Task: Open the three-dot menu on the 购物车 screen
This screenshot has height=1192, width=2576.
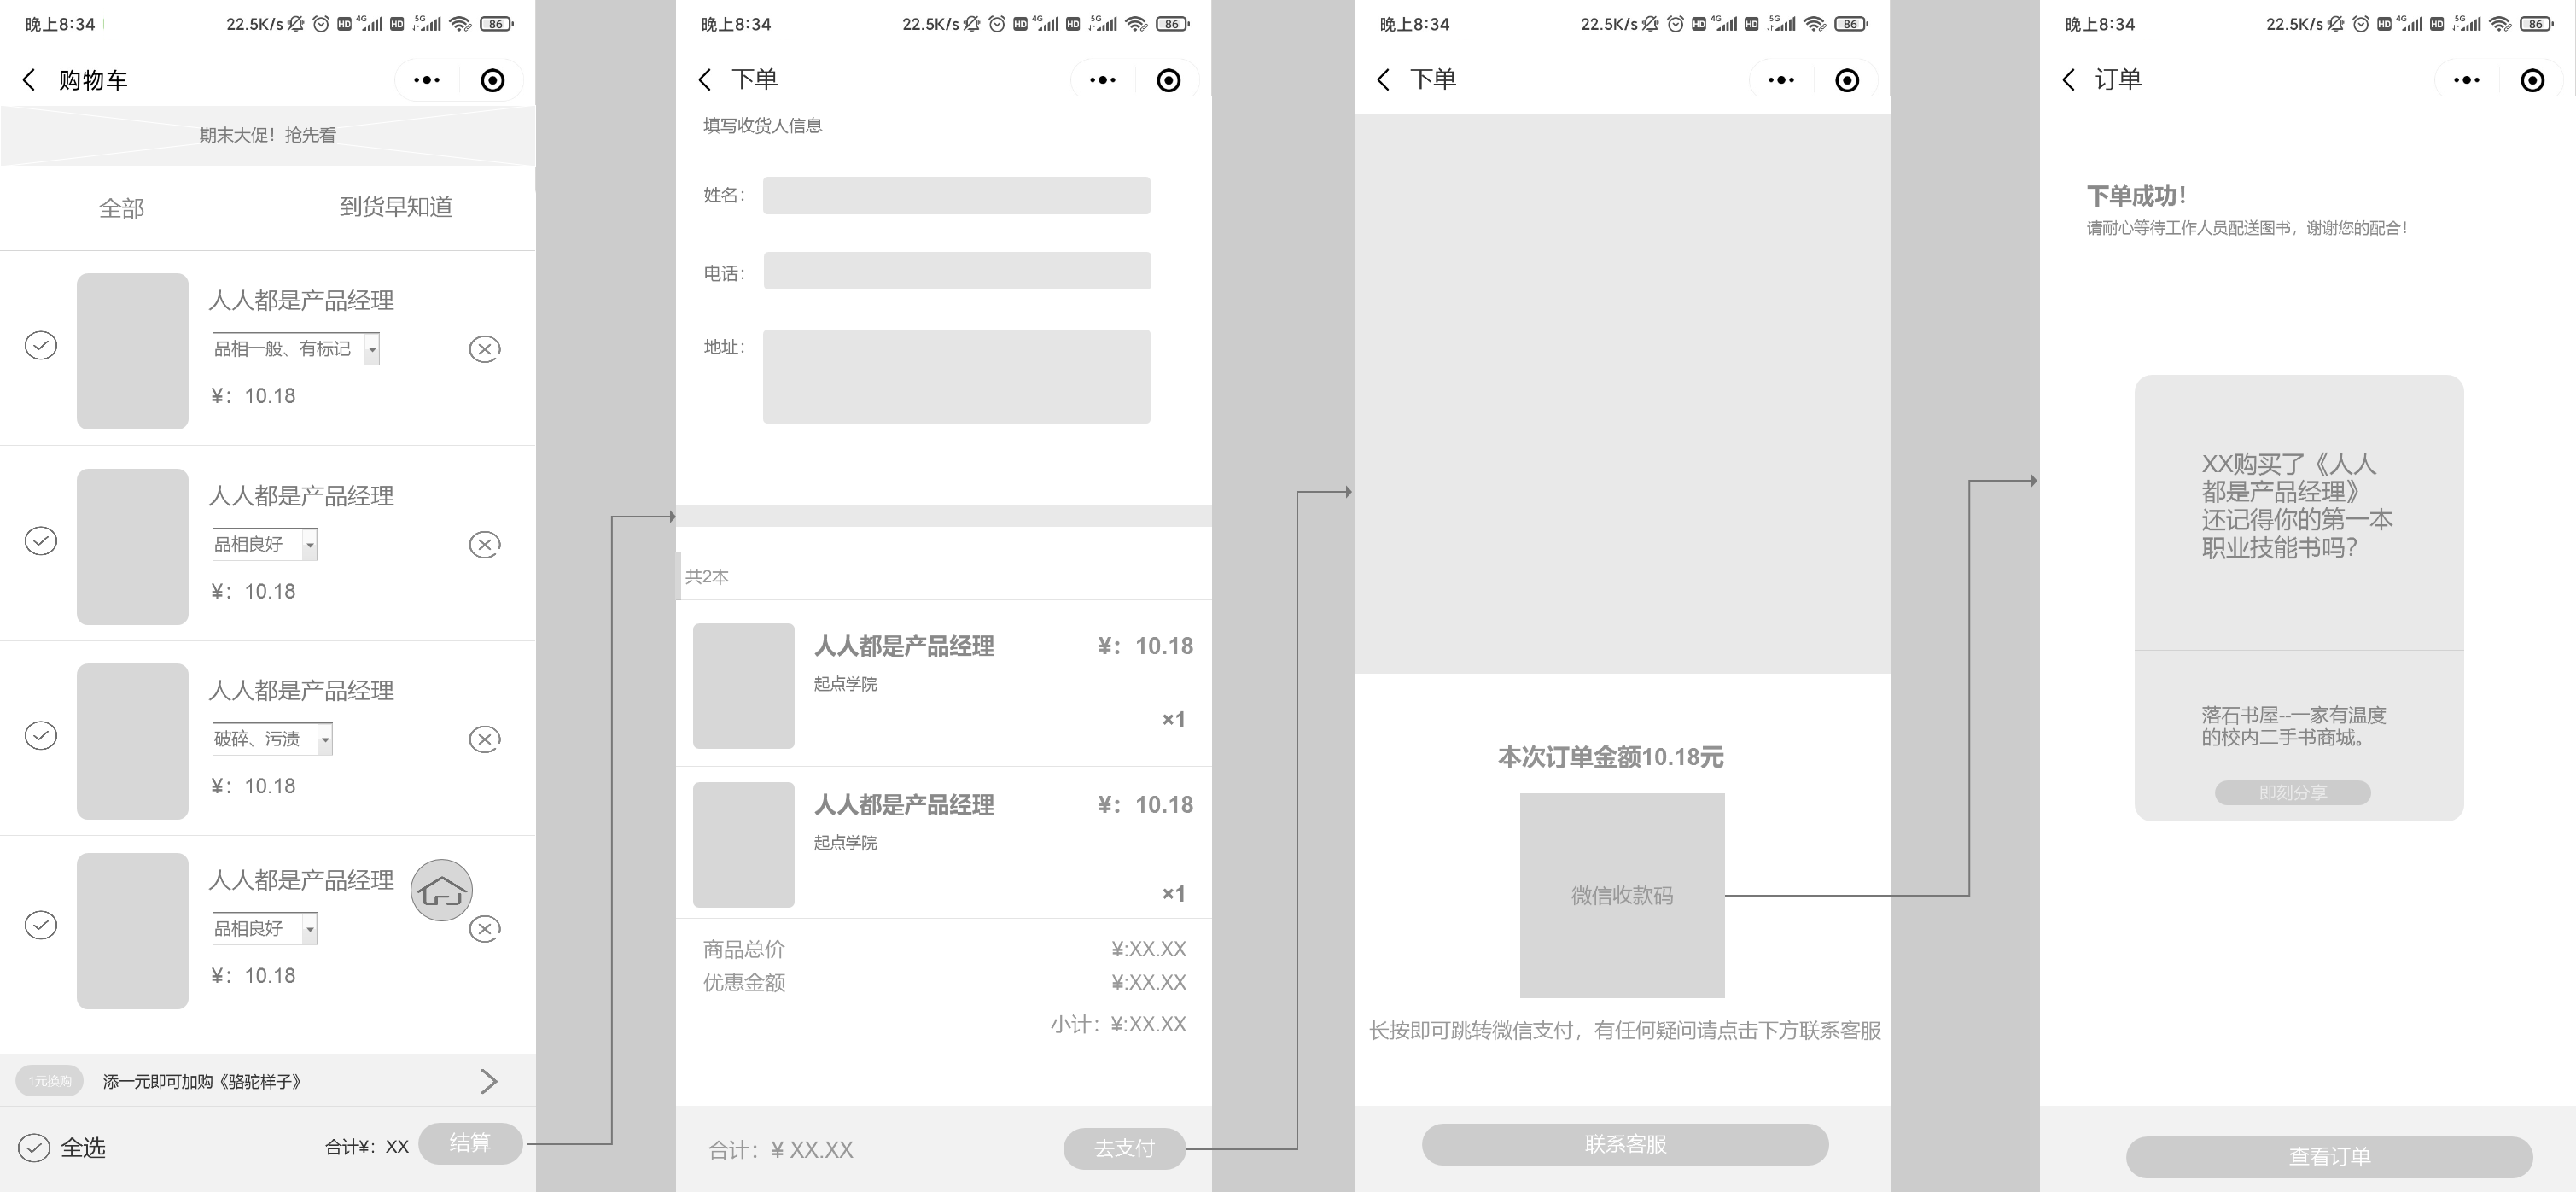Action: coord(427,80)
